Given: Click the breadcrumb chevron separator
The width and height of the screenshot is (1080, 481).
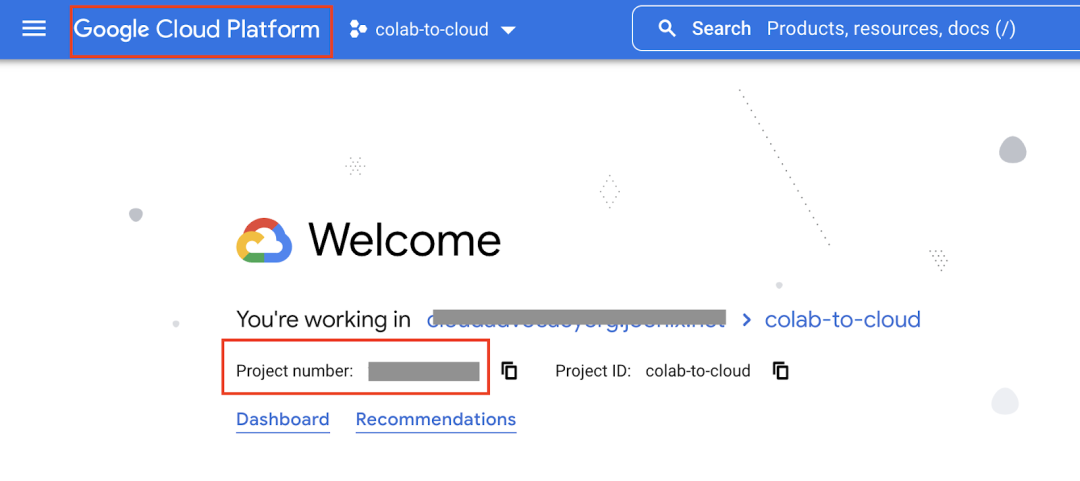Looking at the screenshot, I should point(746,320).
